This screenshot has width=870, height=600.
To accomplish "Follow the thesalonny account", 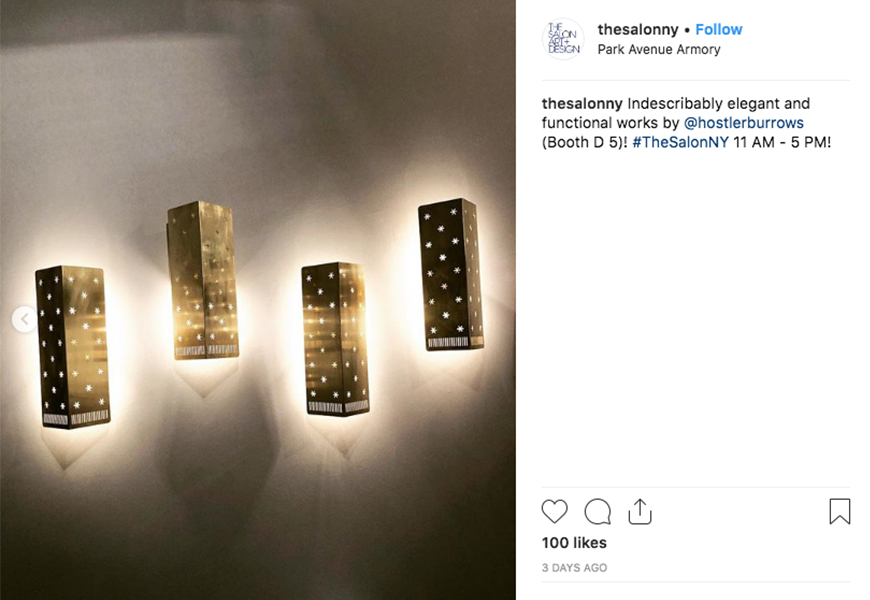I will click(719, 29).
